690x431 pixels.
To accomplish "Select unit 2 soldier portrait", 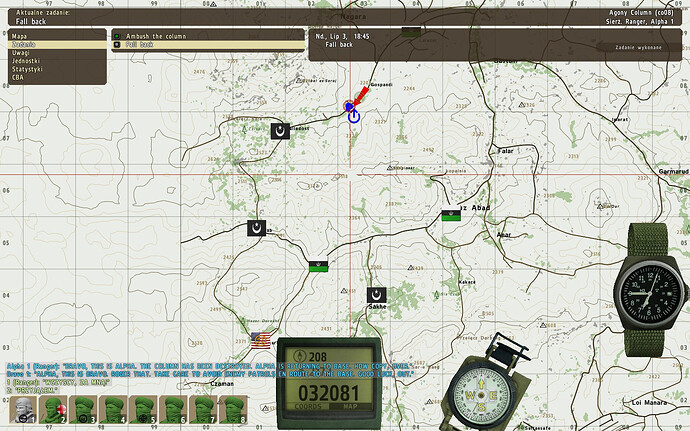I will 50,409.
